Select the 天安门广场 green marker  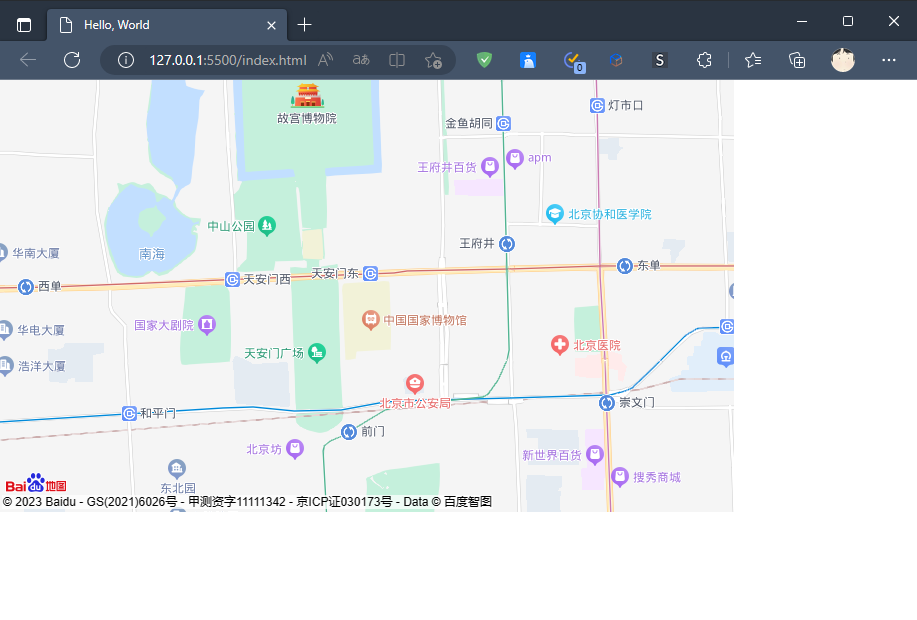pyautogui.click(x=317, y=353)
